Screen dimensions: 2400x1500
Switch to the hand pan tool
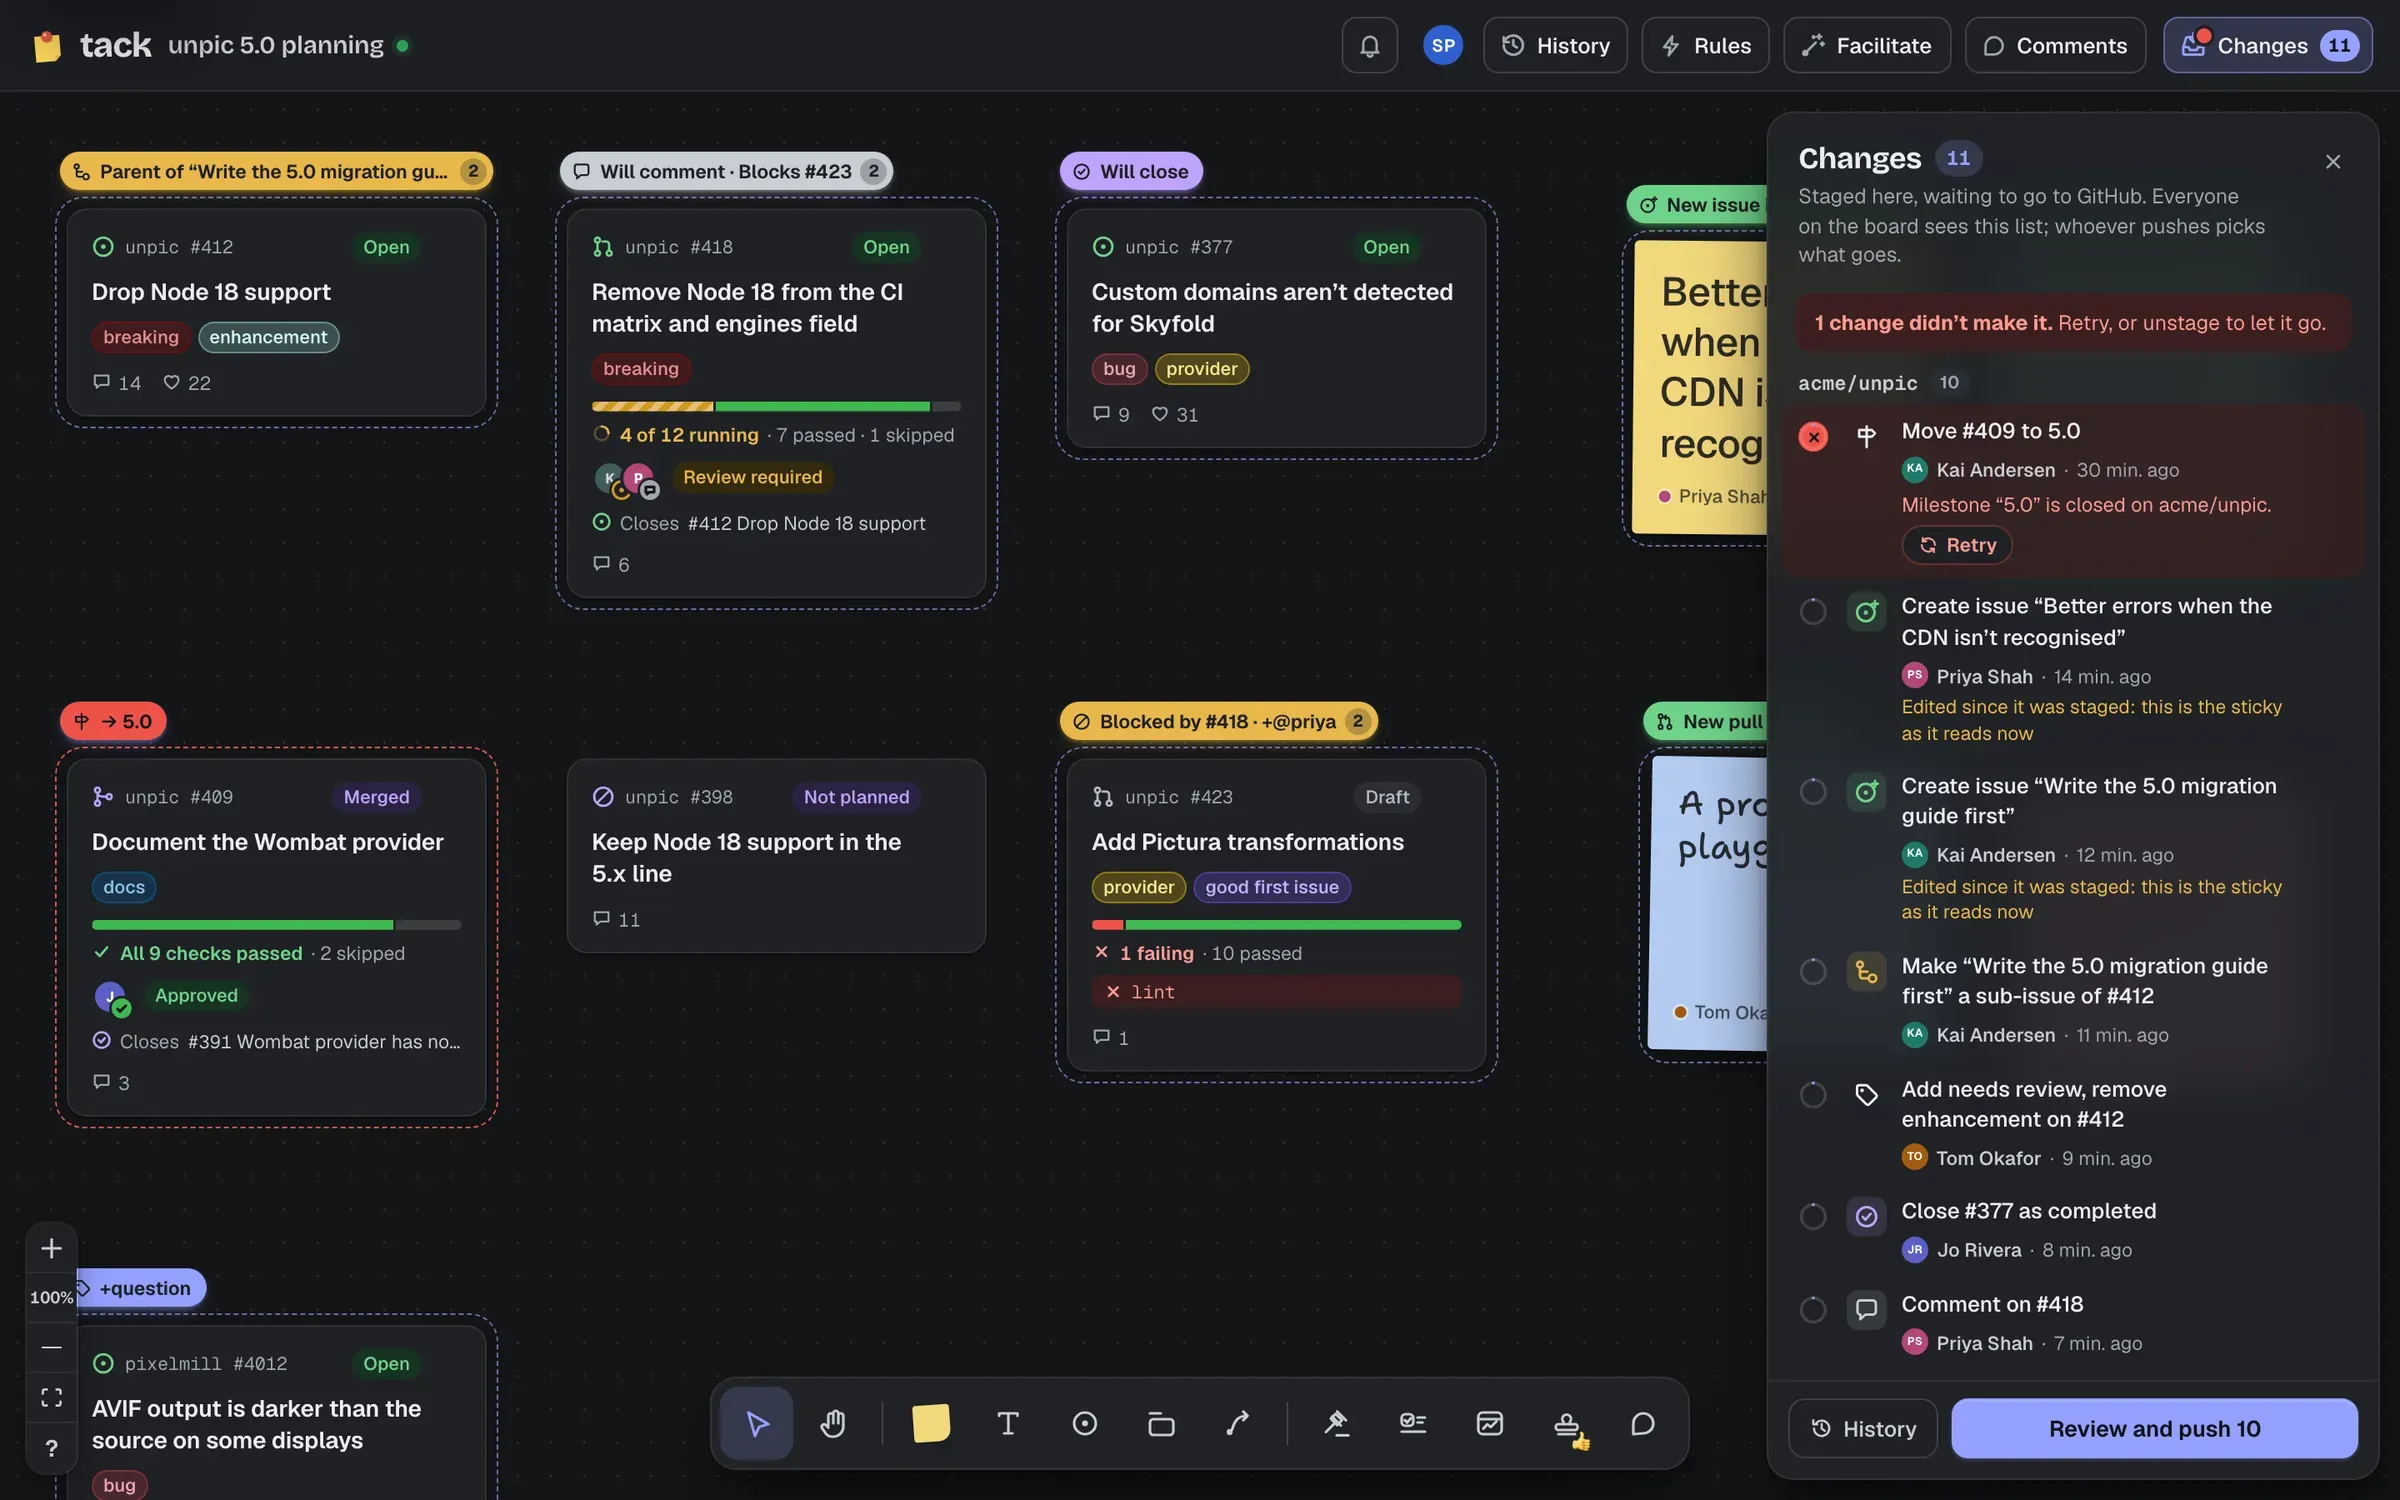(x=833, y=1423)
